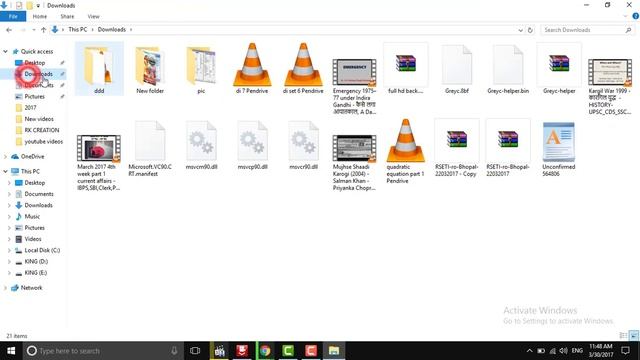Open the KING (D:) drive
This screenshot has width=640, height=360.
click(36, 262)
